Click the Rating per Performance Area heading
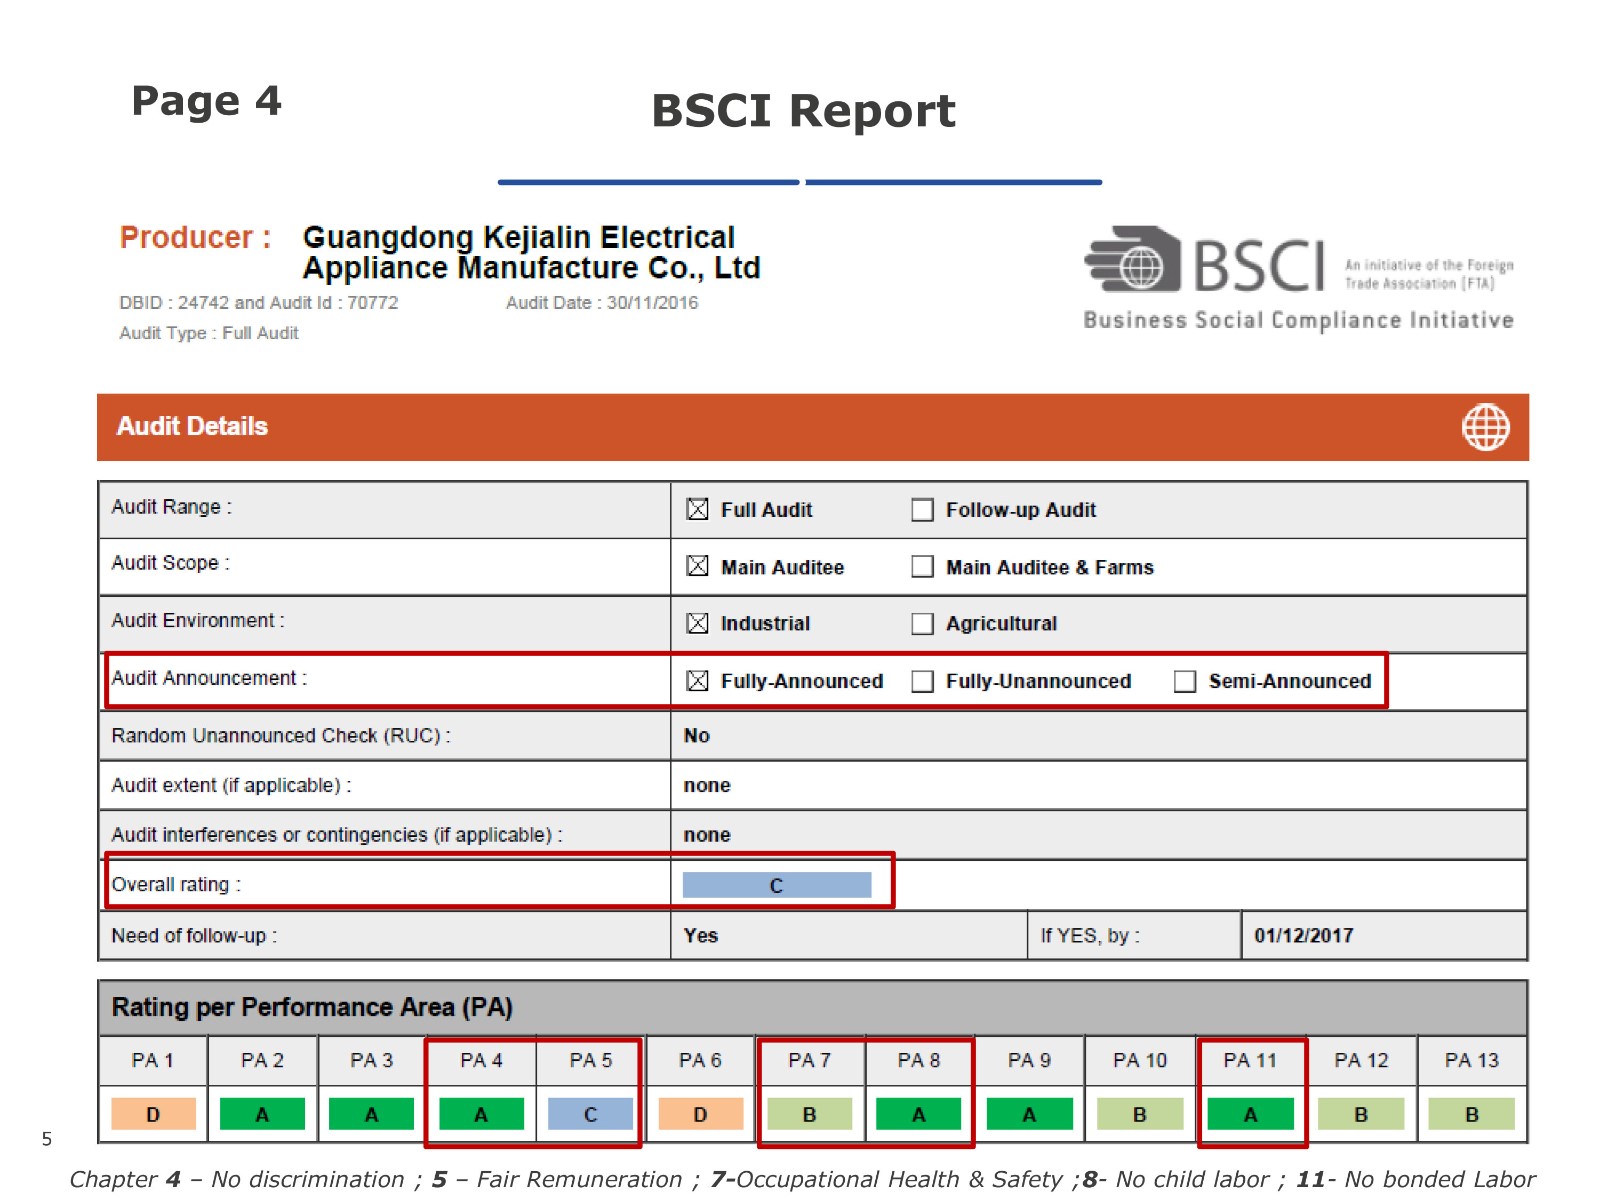 (312, 1007)
